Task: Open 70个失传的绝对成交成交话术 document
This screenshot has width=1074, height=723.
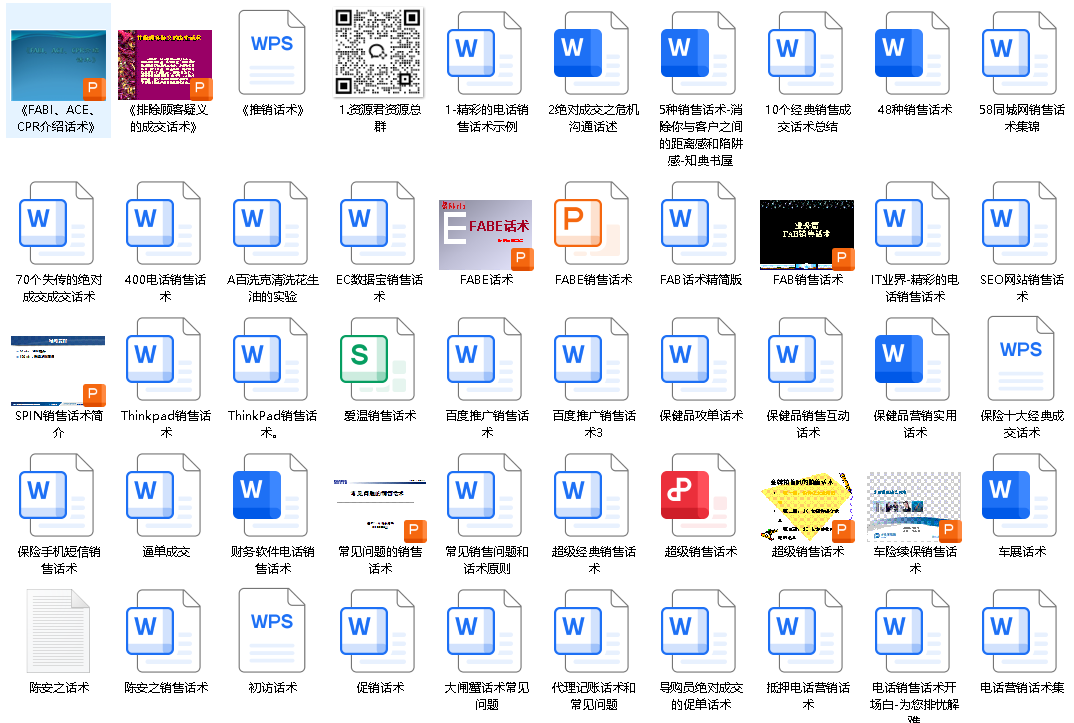Action: pyautogui.click(x=58, y=223)
